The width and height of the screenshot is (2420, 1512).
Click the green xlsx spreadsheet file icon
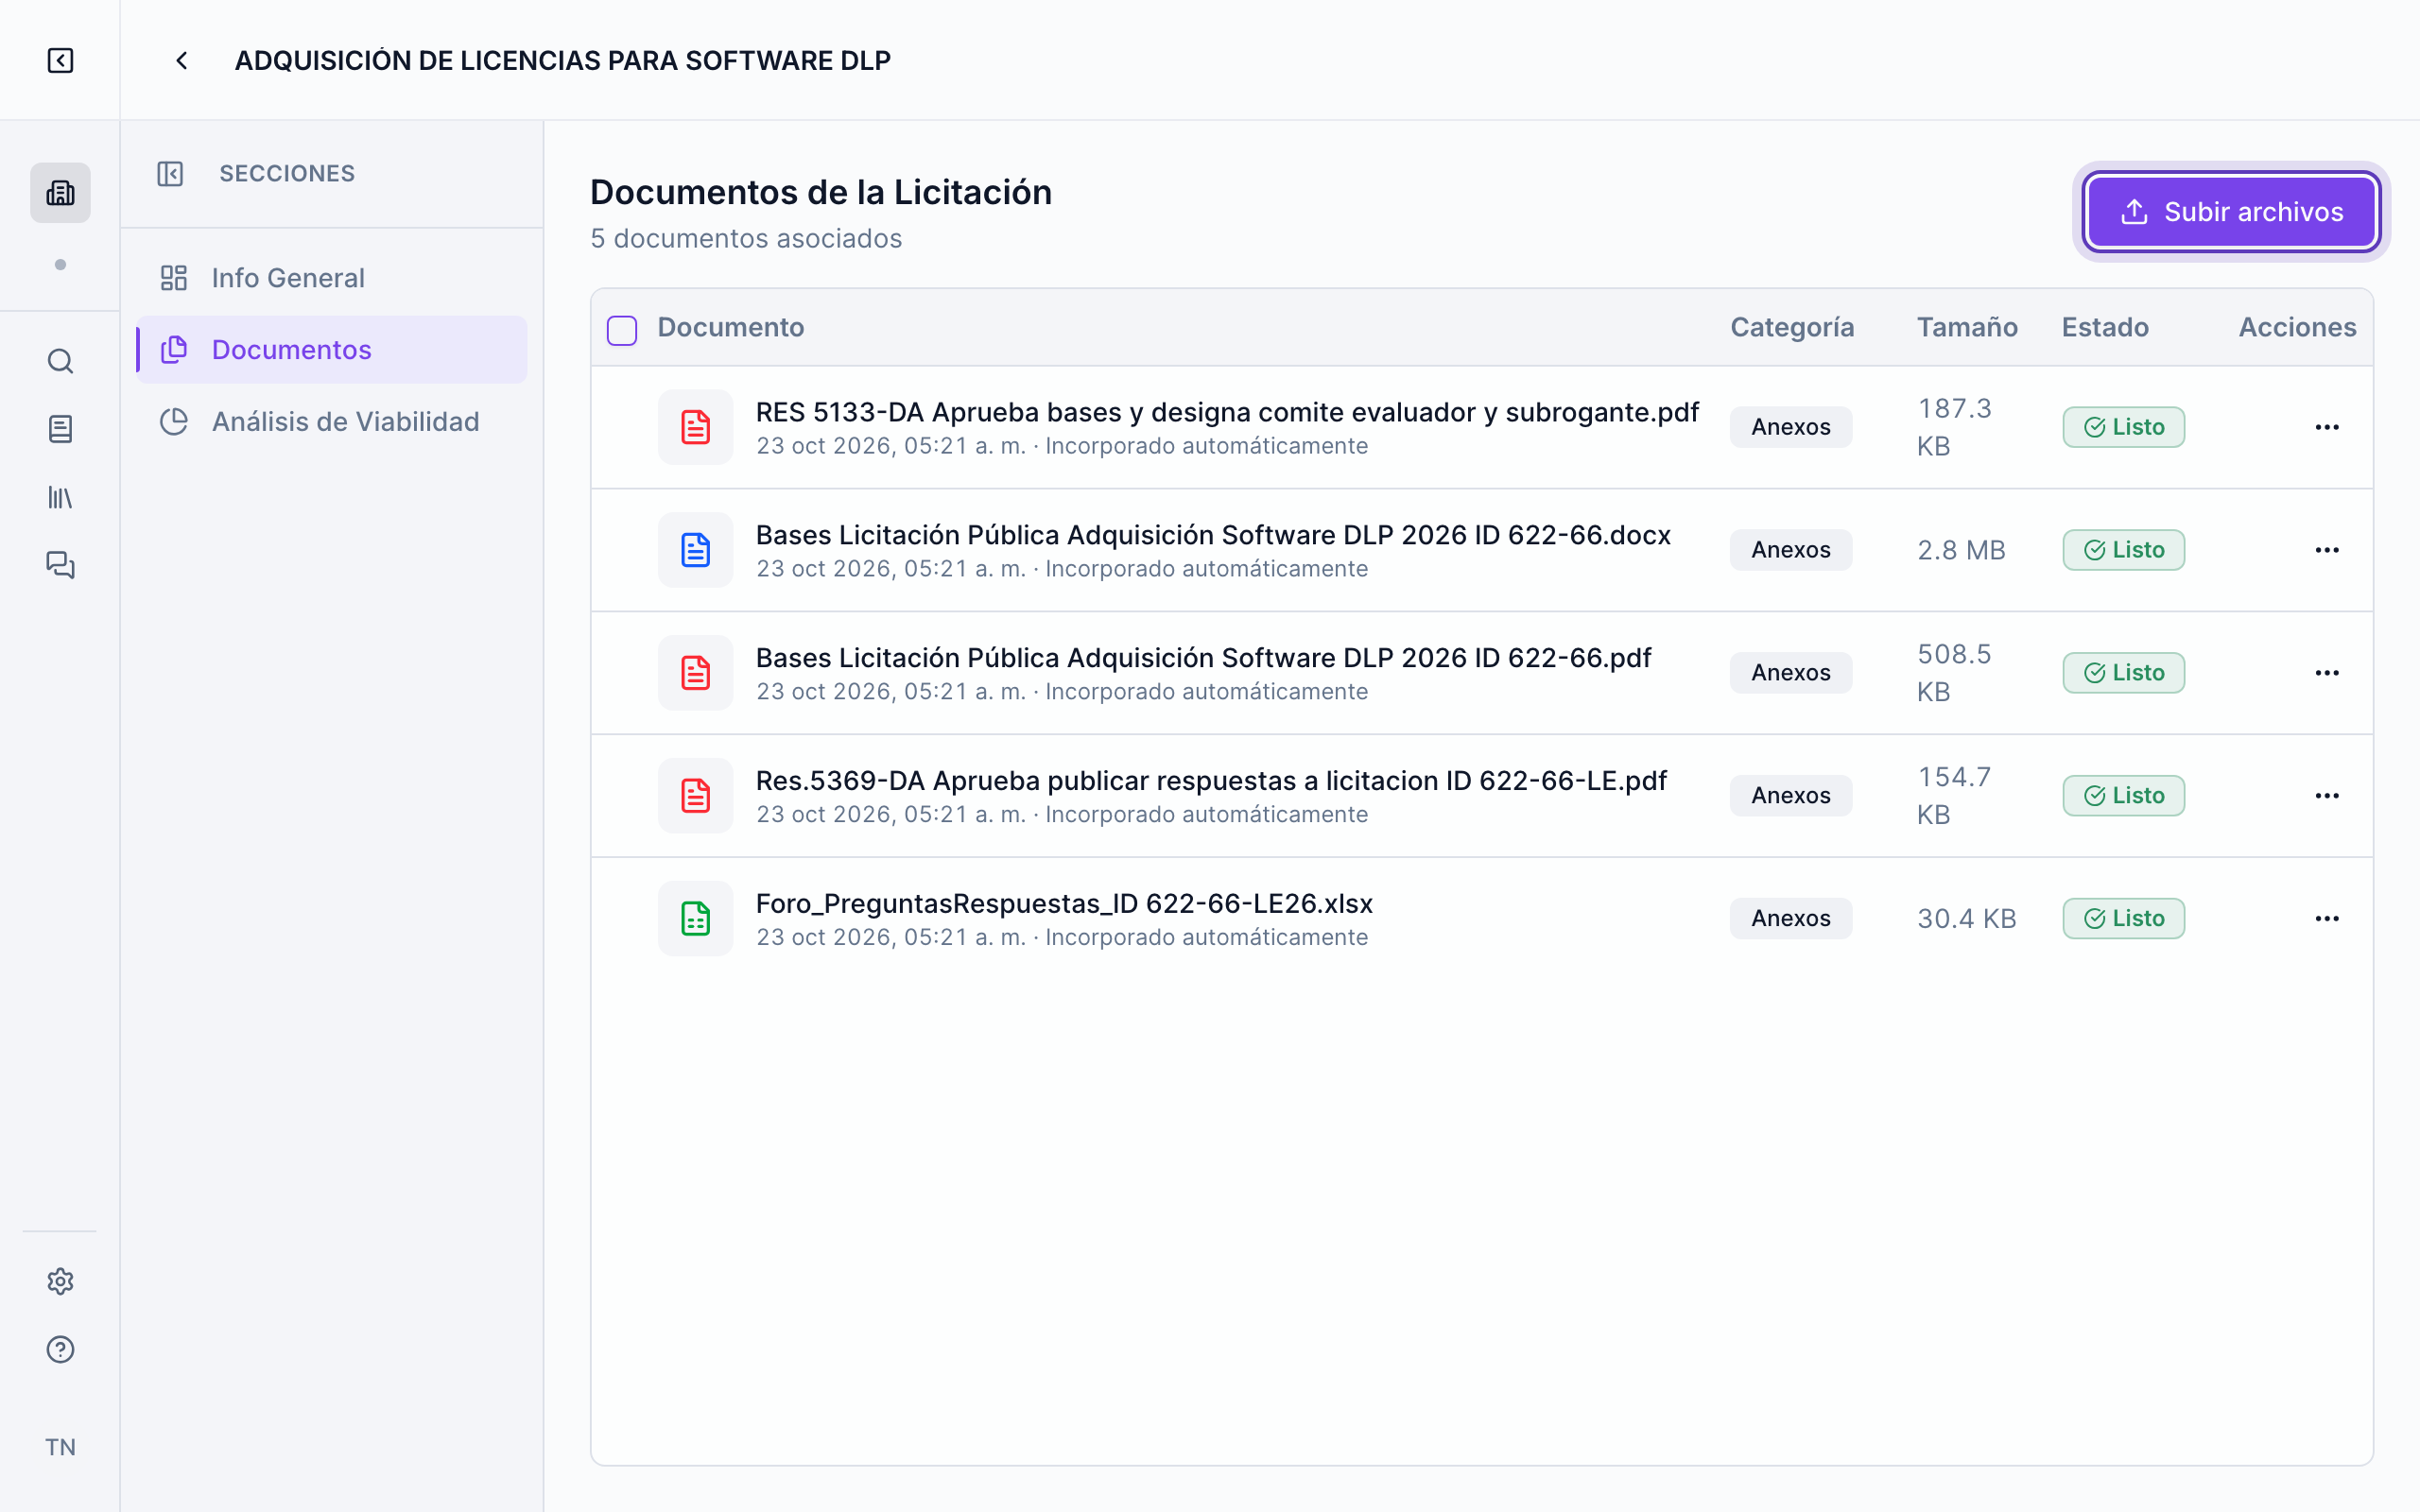(x=695, y=918)
